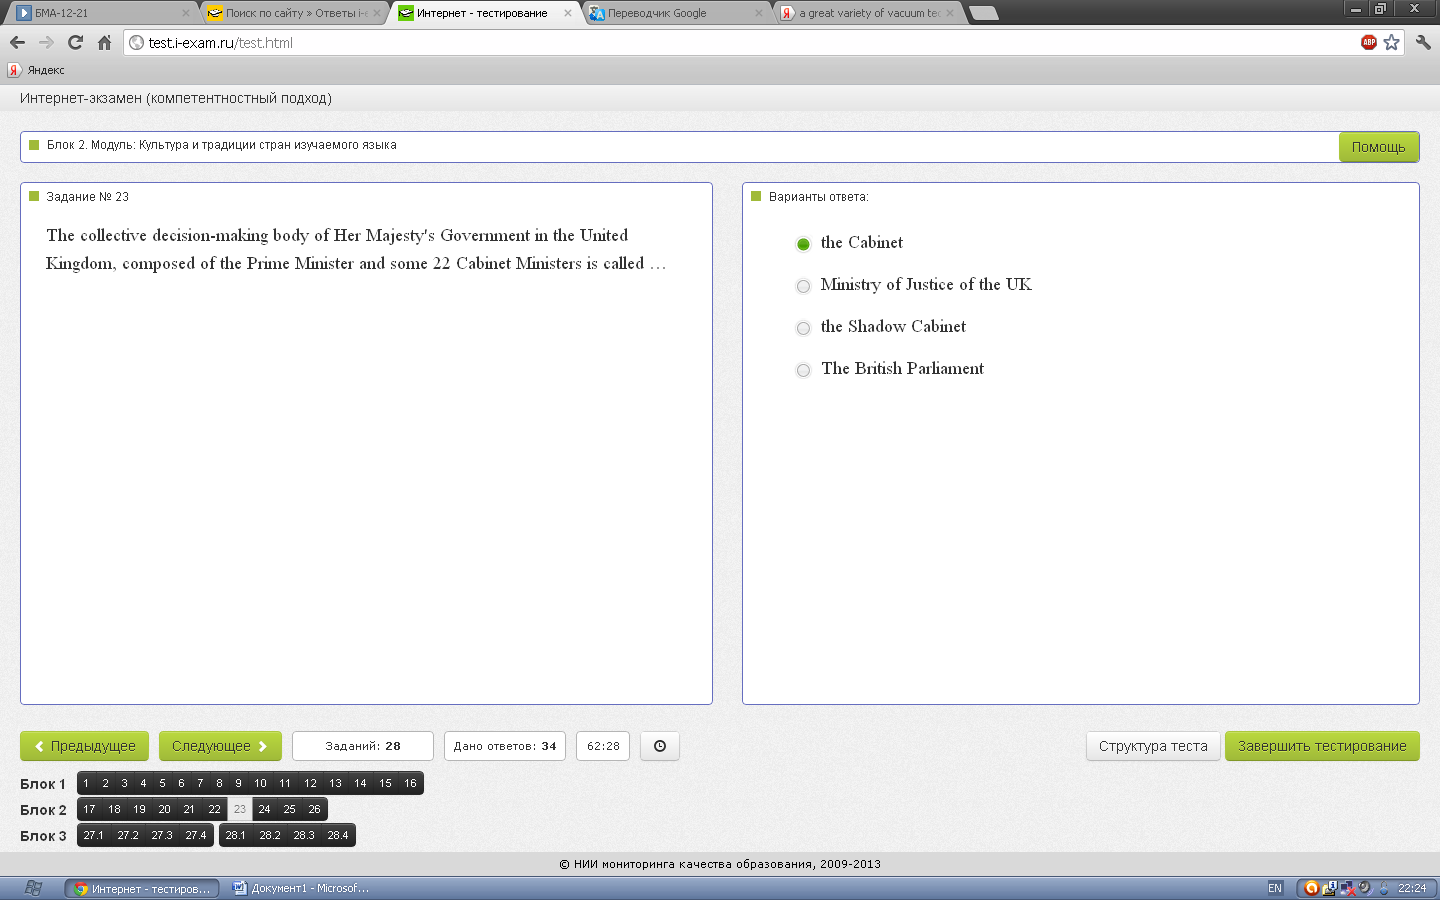Close the Переводчик Google tab

pyautogui.click(x=758, y=13)
